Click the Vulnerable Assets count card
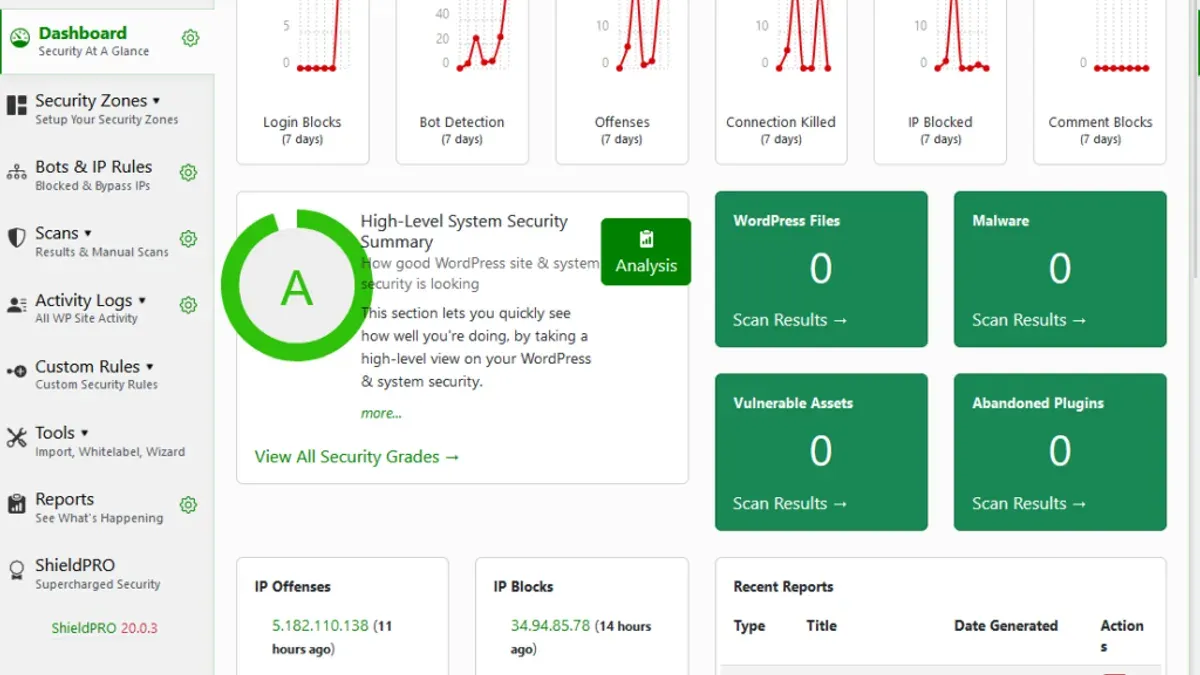Image resolution: width=1200 pixels, height=675 pixels. 821,452
